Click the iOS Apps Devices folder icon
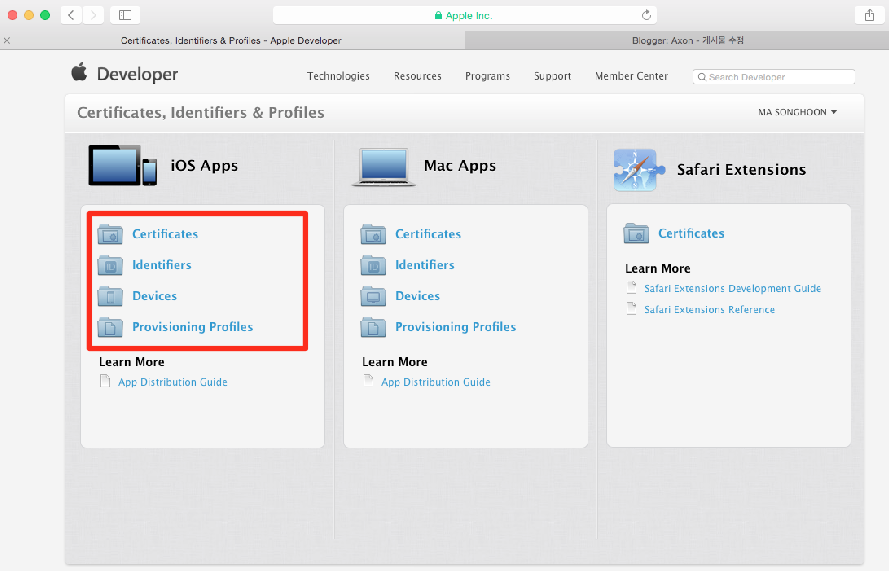 [x=110, y=296]
